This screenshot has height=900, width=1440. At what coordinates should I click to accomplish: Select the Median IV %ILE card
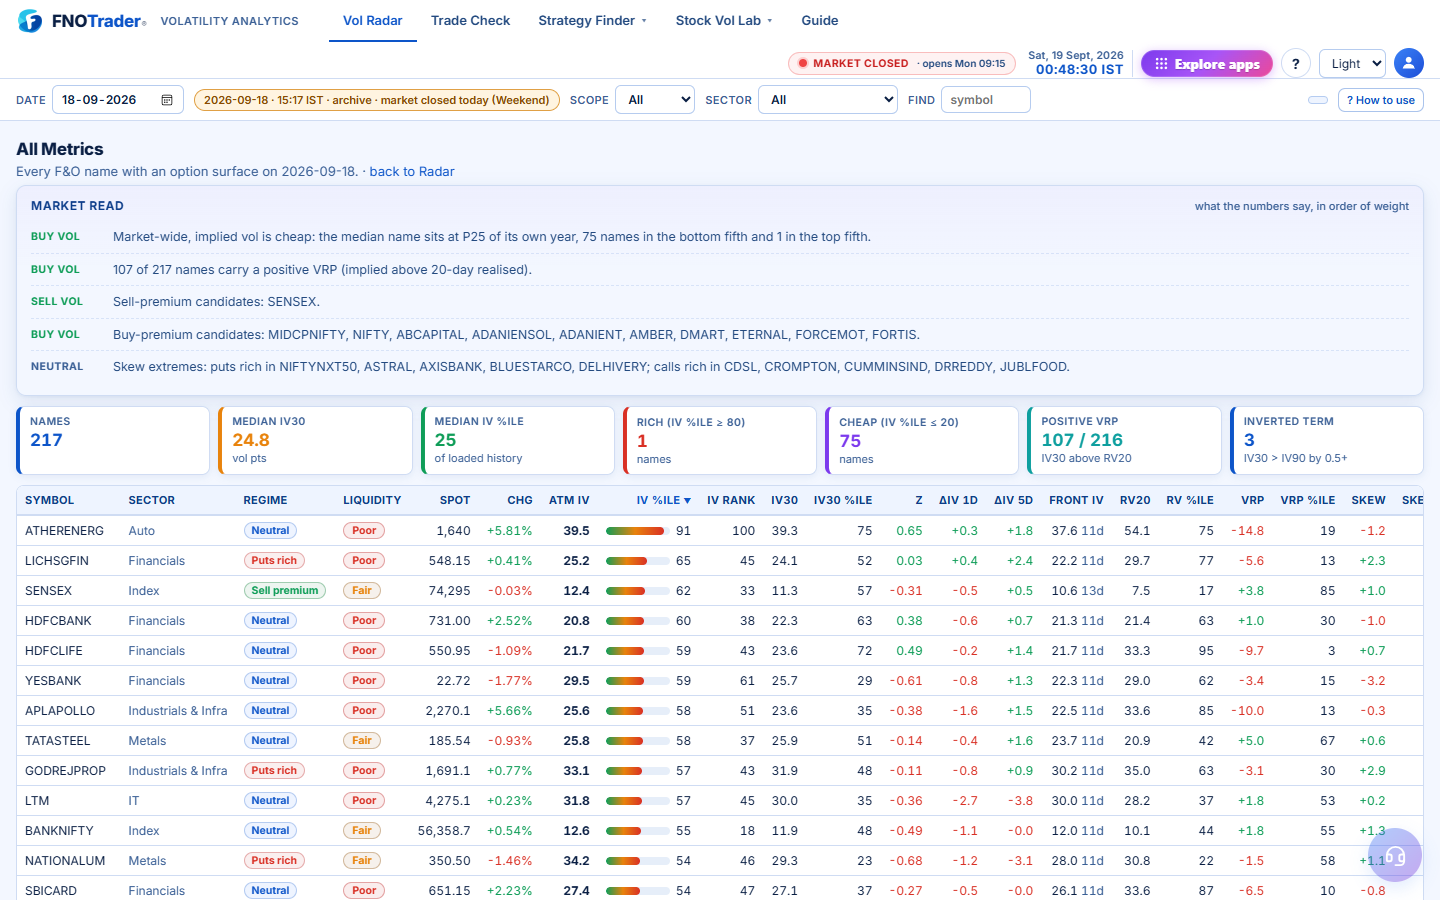click(517, 440)
